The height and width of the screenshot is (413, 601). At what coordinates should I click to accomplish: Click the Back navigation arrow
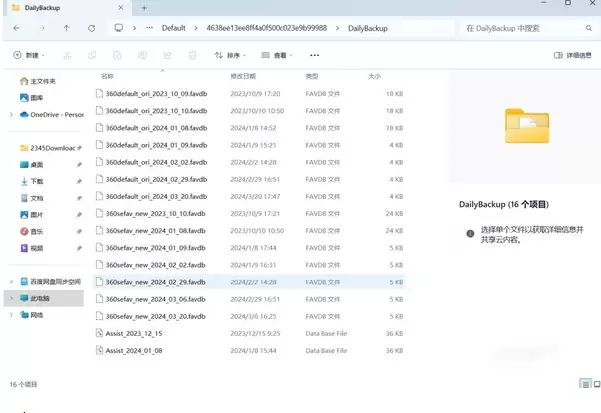17,28
